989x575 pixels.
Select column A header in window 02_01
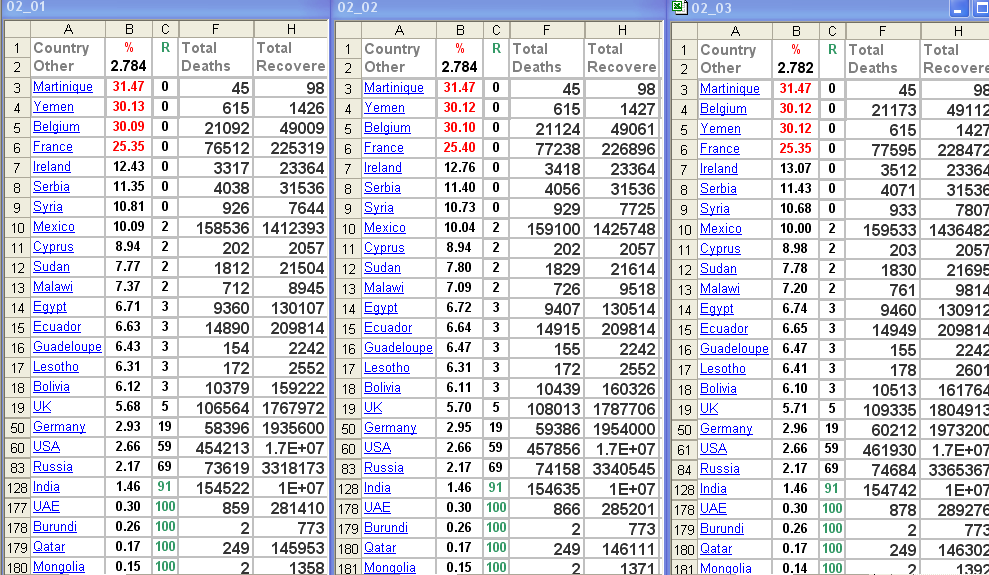point(67,29)
